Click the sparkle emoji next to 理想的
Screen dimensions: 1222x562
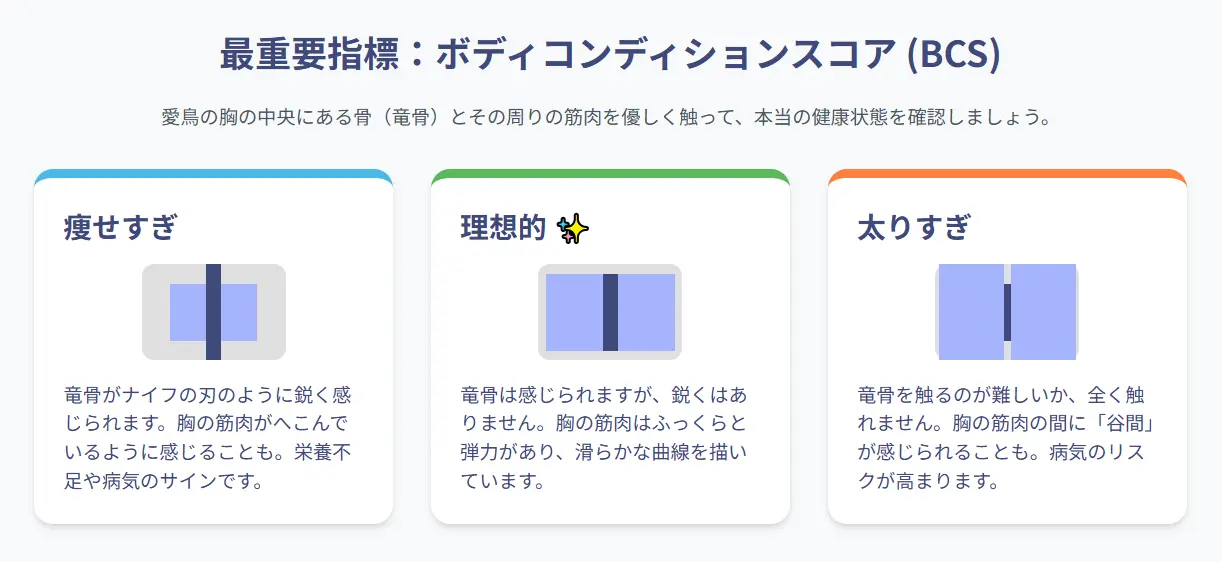pyautogui.click(x=573, y=229)
